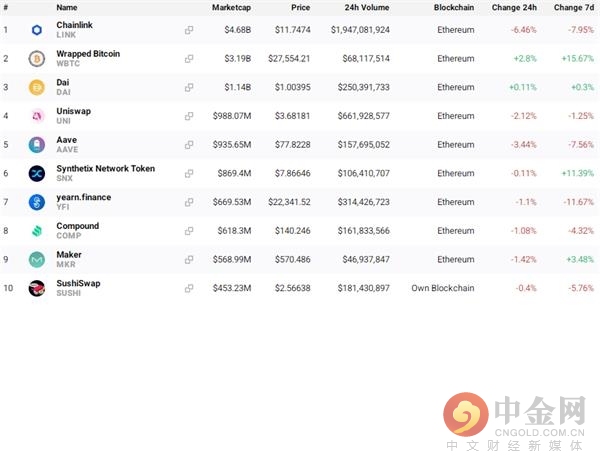
Task: Click the +3.48% Maker weekly change
Action: coord(580,259)
